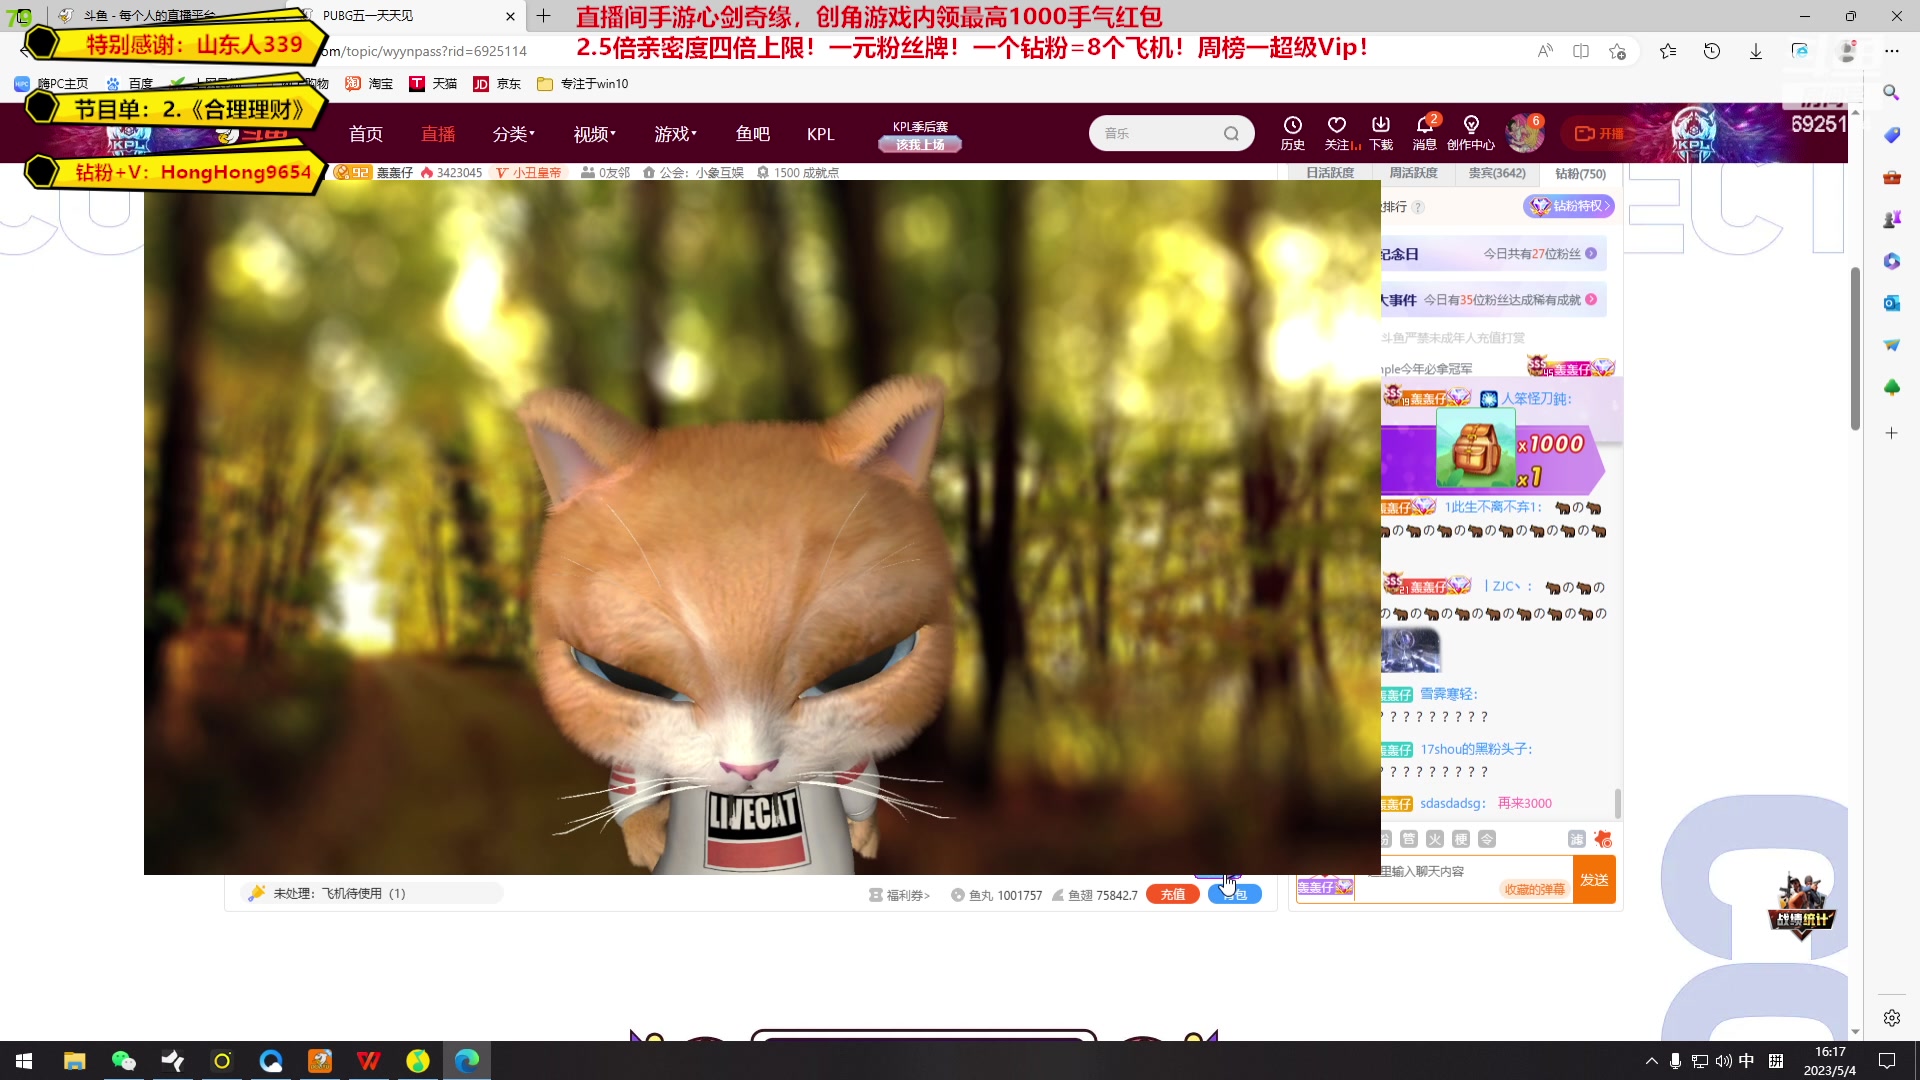Open WeChat from the taskbar
This screenshot has height=1080, width=1920.
coord(123,1061)
